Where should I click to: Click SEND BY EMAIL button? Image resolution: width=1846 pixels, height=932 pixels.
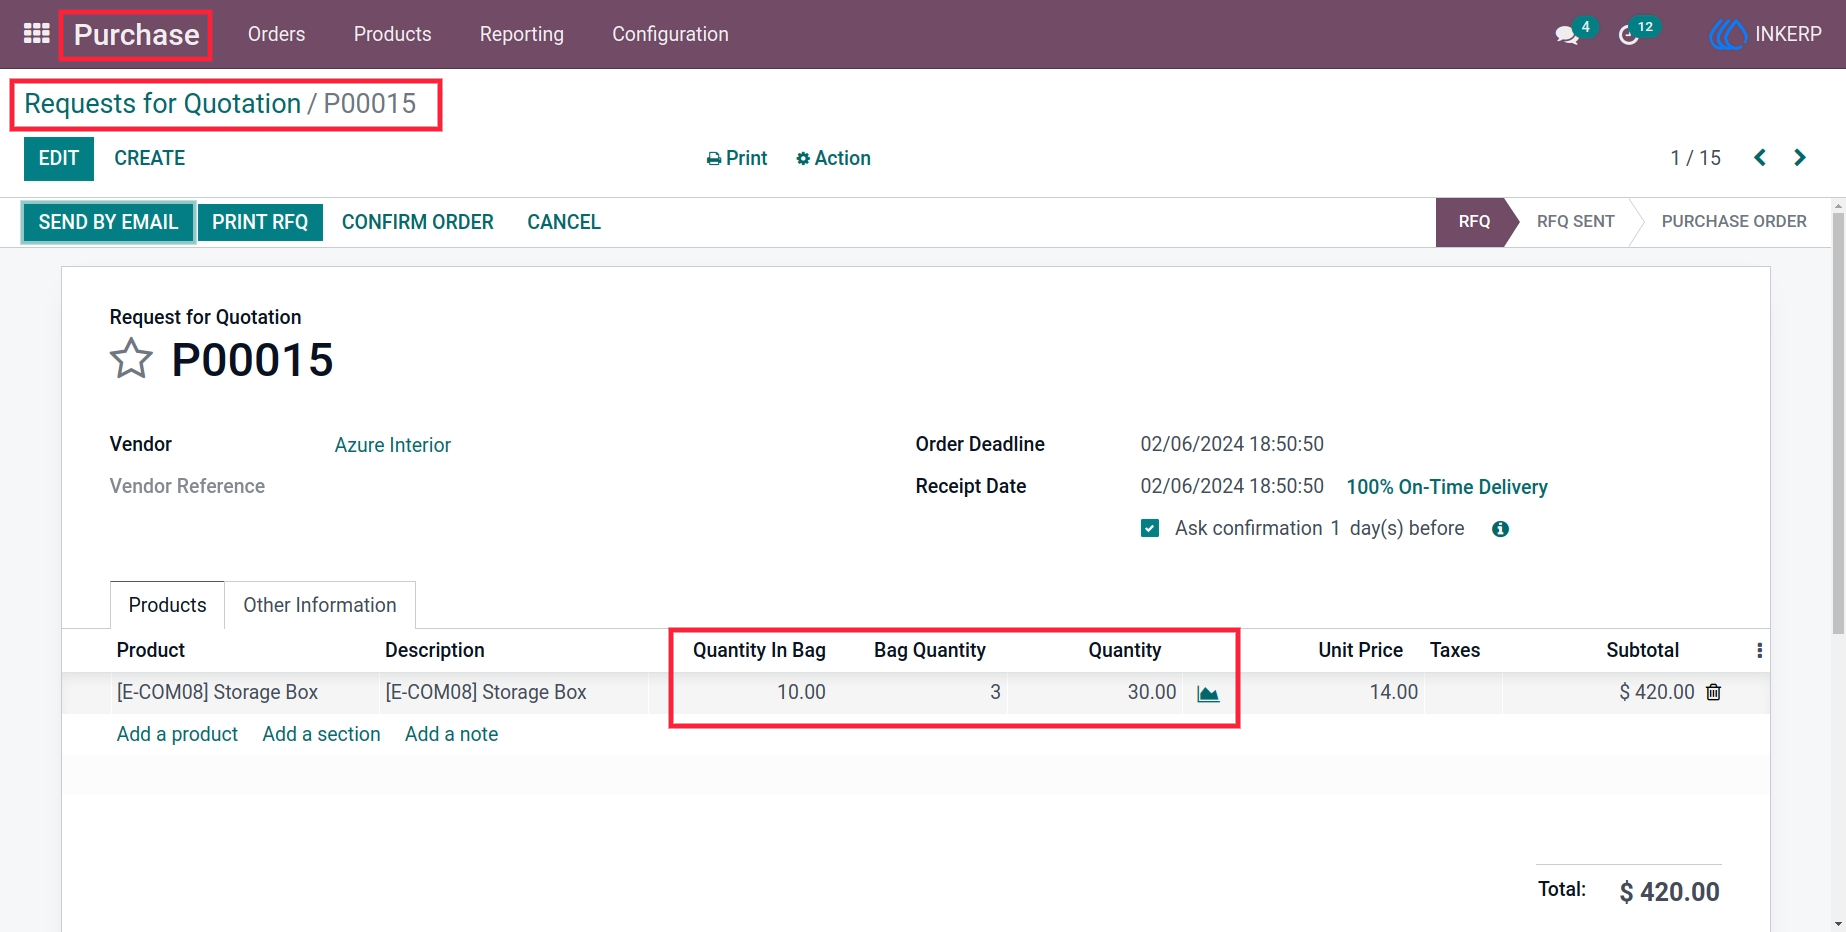point(108,222)
